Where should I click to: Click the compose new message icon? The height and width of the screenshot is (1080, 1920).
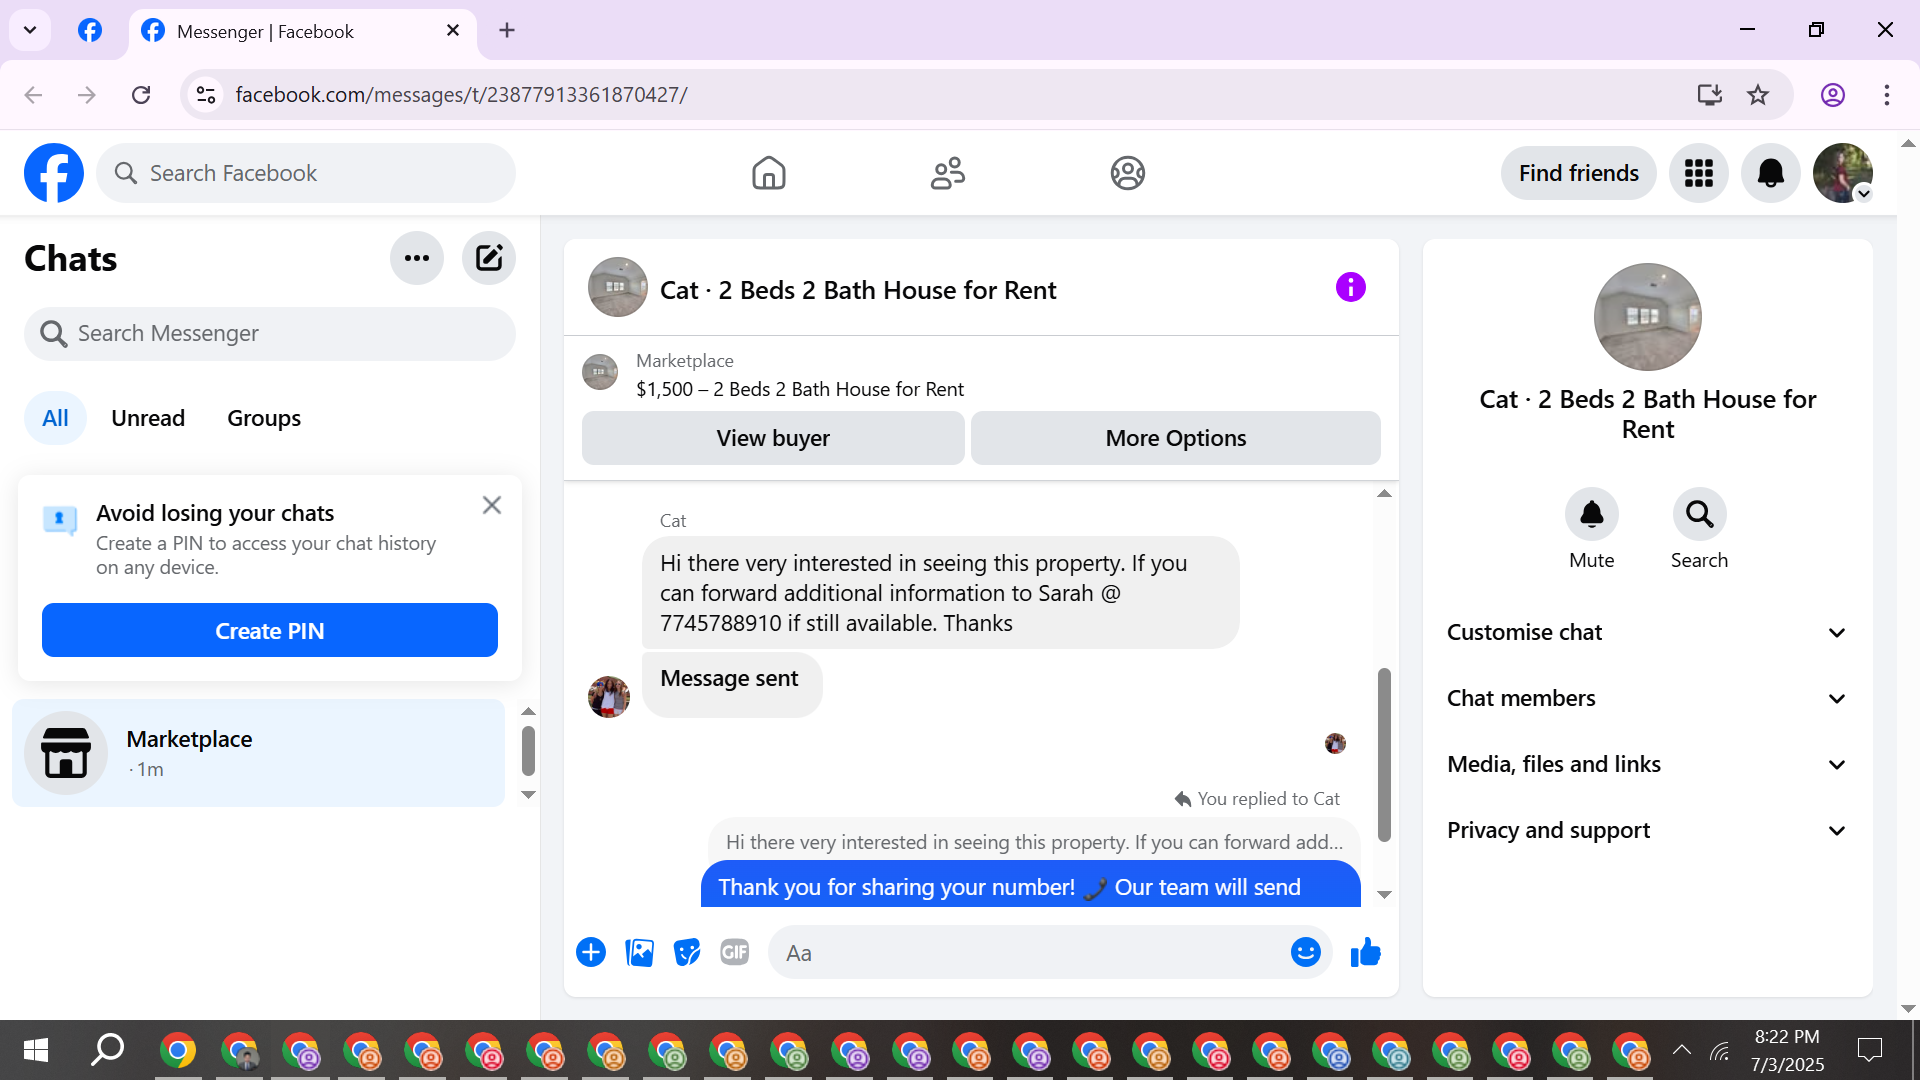tap(488, 258)
